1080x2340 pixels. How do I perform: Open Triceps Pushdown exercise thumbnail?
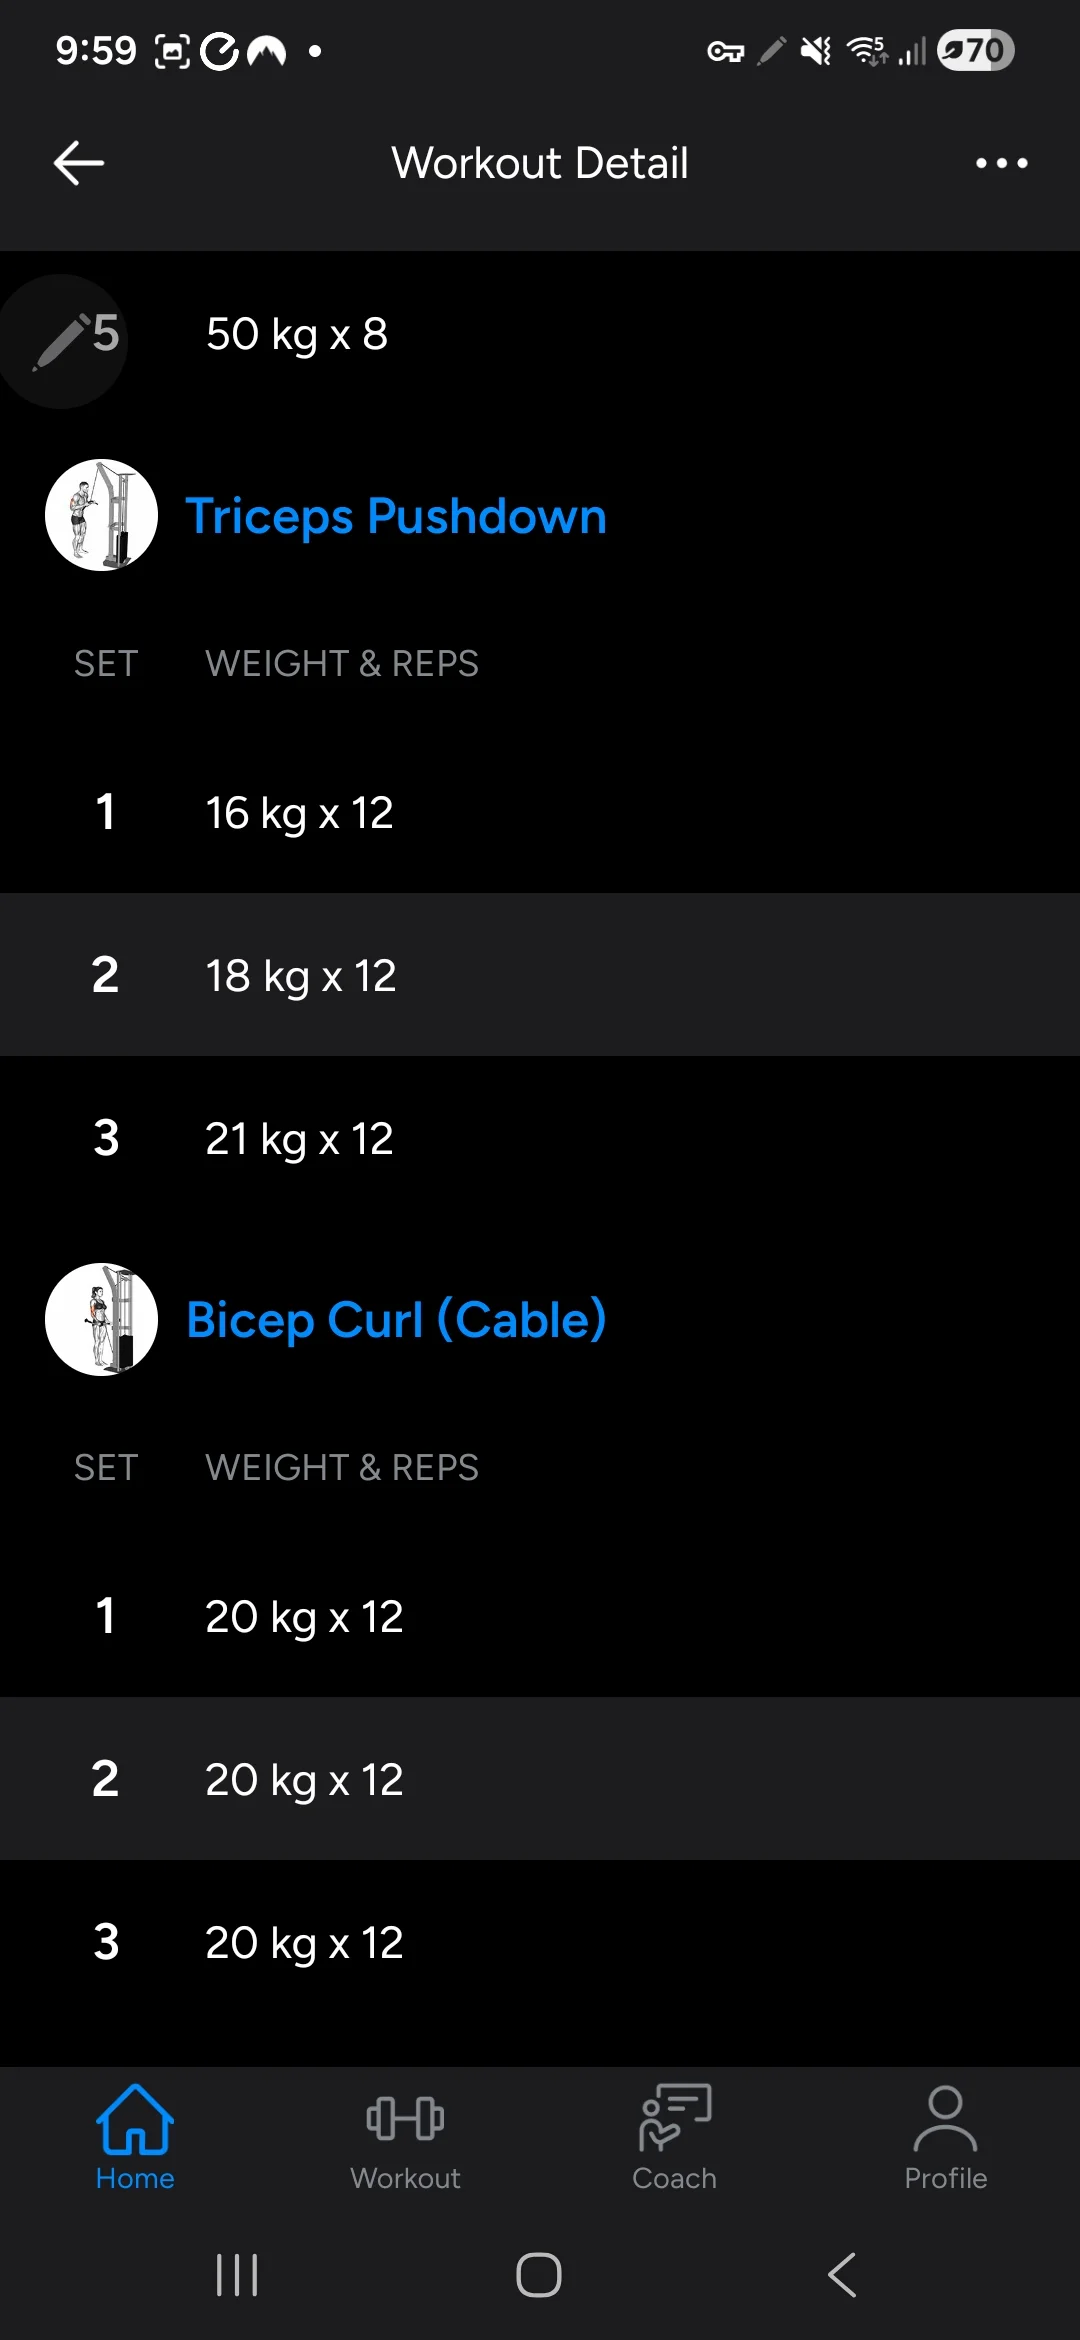pos(101,515)
